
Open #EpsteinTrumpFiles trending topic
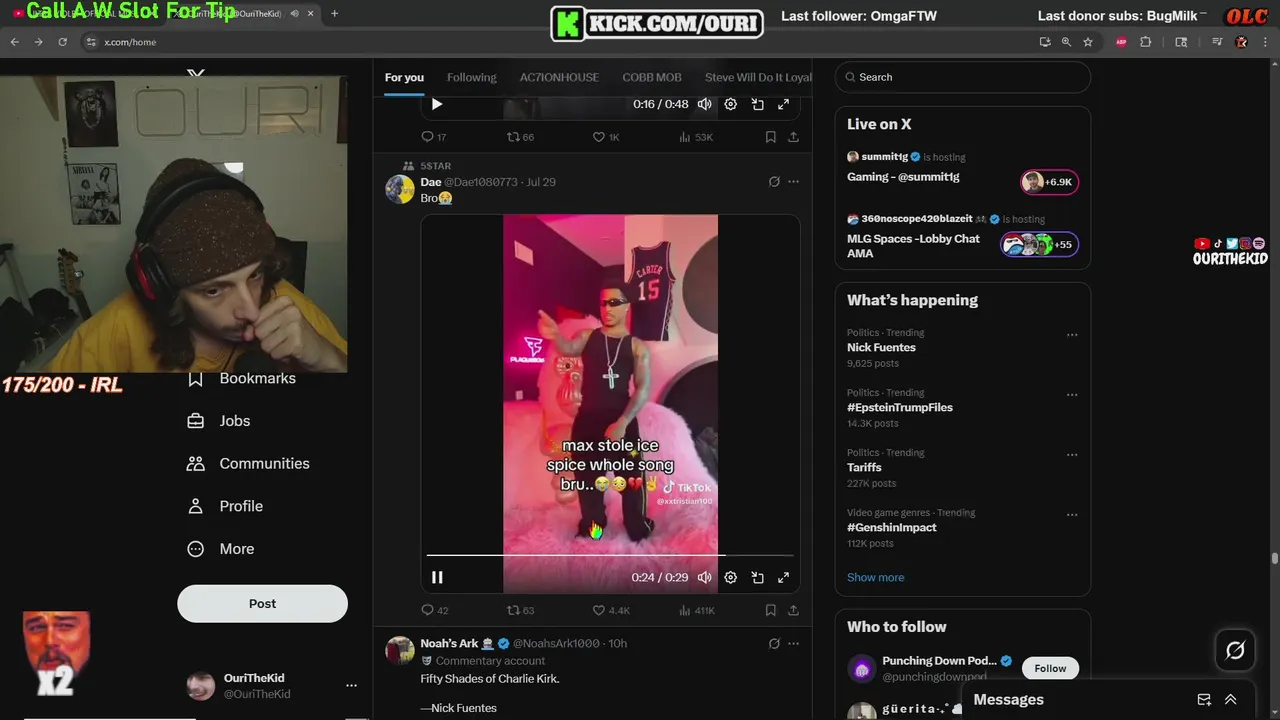click(x=900, y=407)
